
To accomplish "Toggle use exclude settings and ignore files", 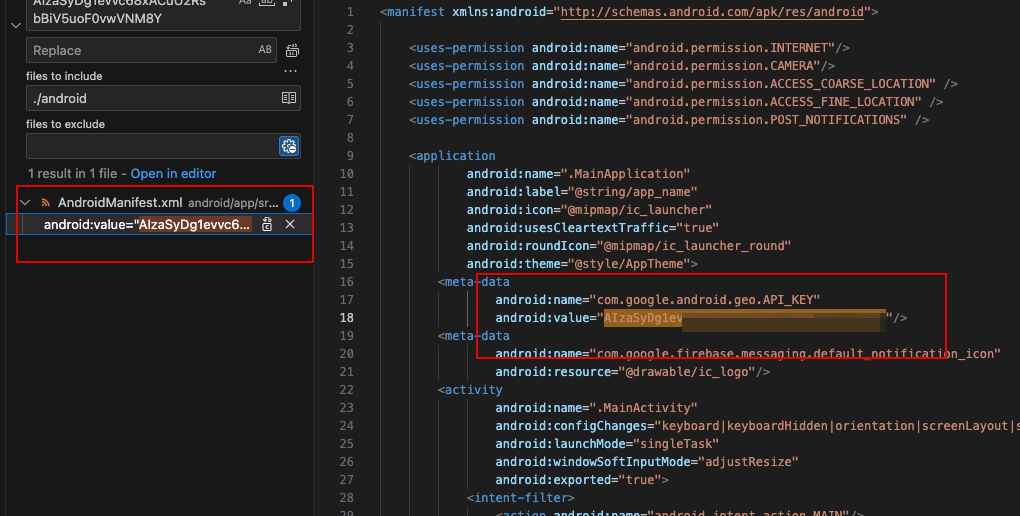I will [x=289, y=146].
